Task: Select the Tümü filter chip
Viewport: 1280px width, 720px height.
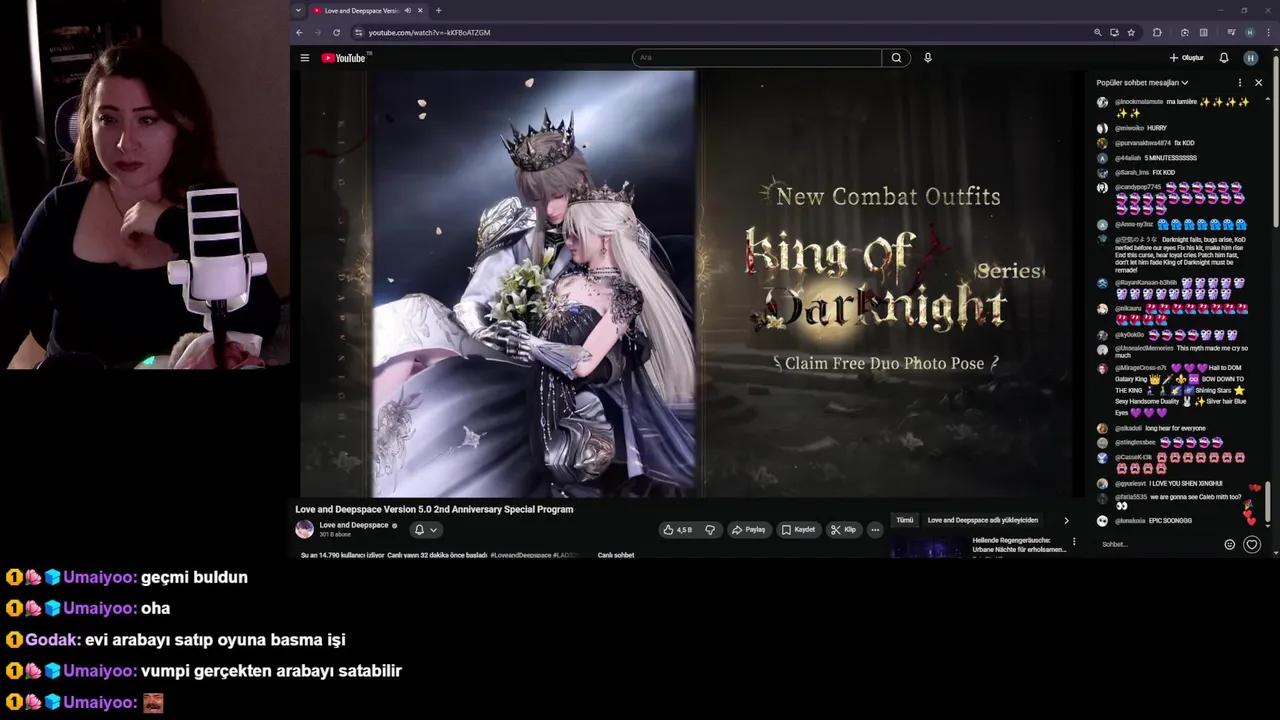Action: tap(904, 520)
